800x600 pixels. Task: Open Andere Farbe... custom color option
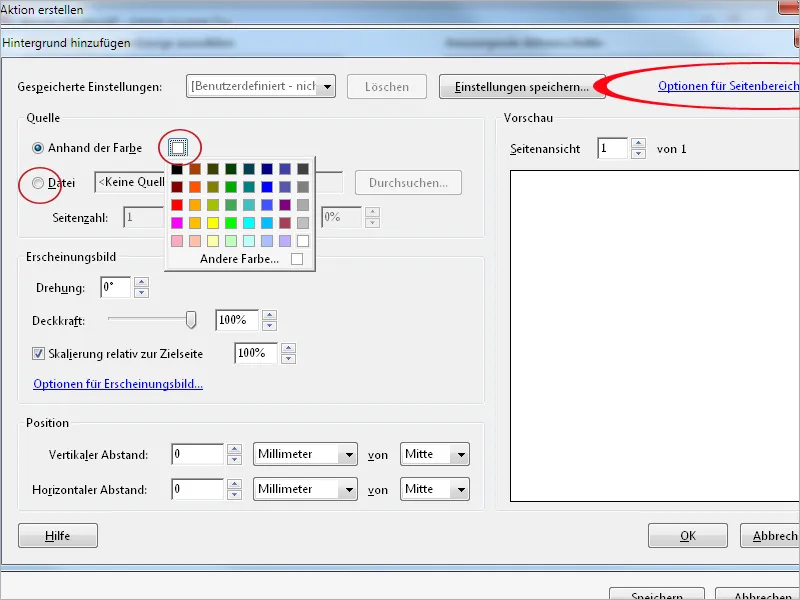251,259
